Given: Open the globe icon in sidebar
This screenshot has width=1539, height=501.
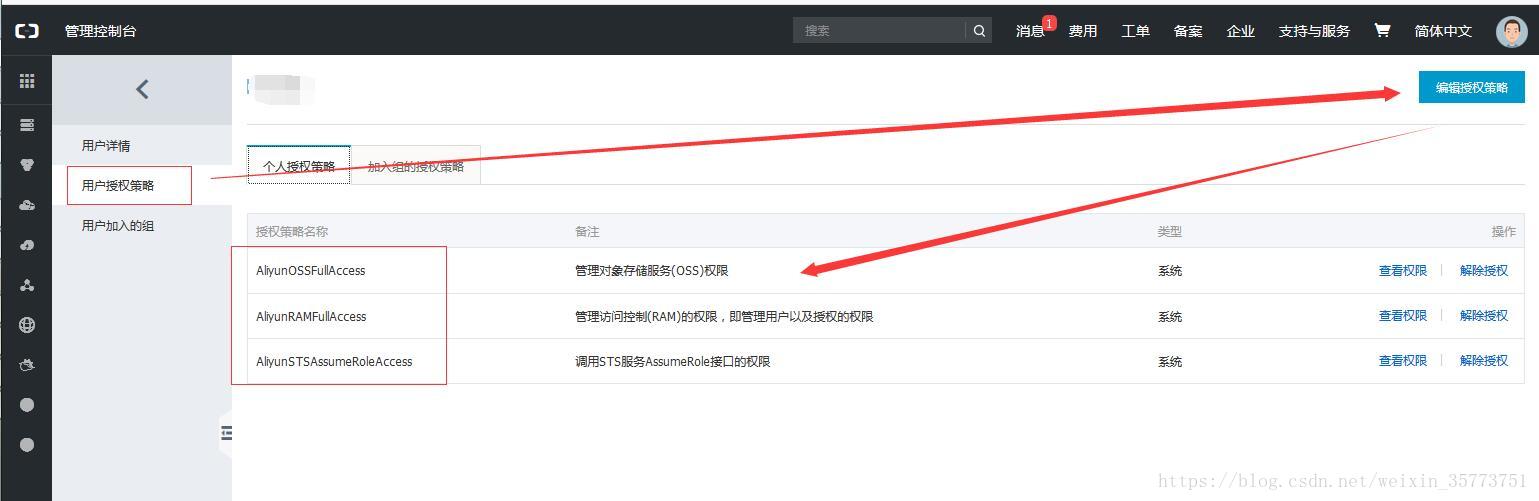Looking at the screenshot, I should pyautogui.click(x=27, y=325).
